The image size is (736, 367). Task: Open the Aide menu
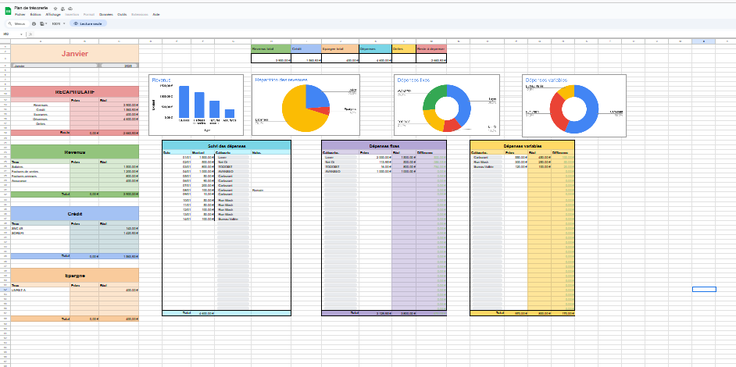(156, 15)
